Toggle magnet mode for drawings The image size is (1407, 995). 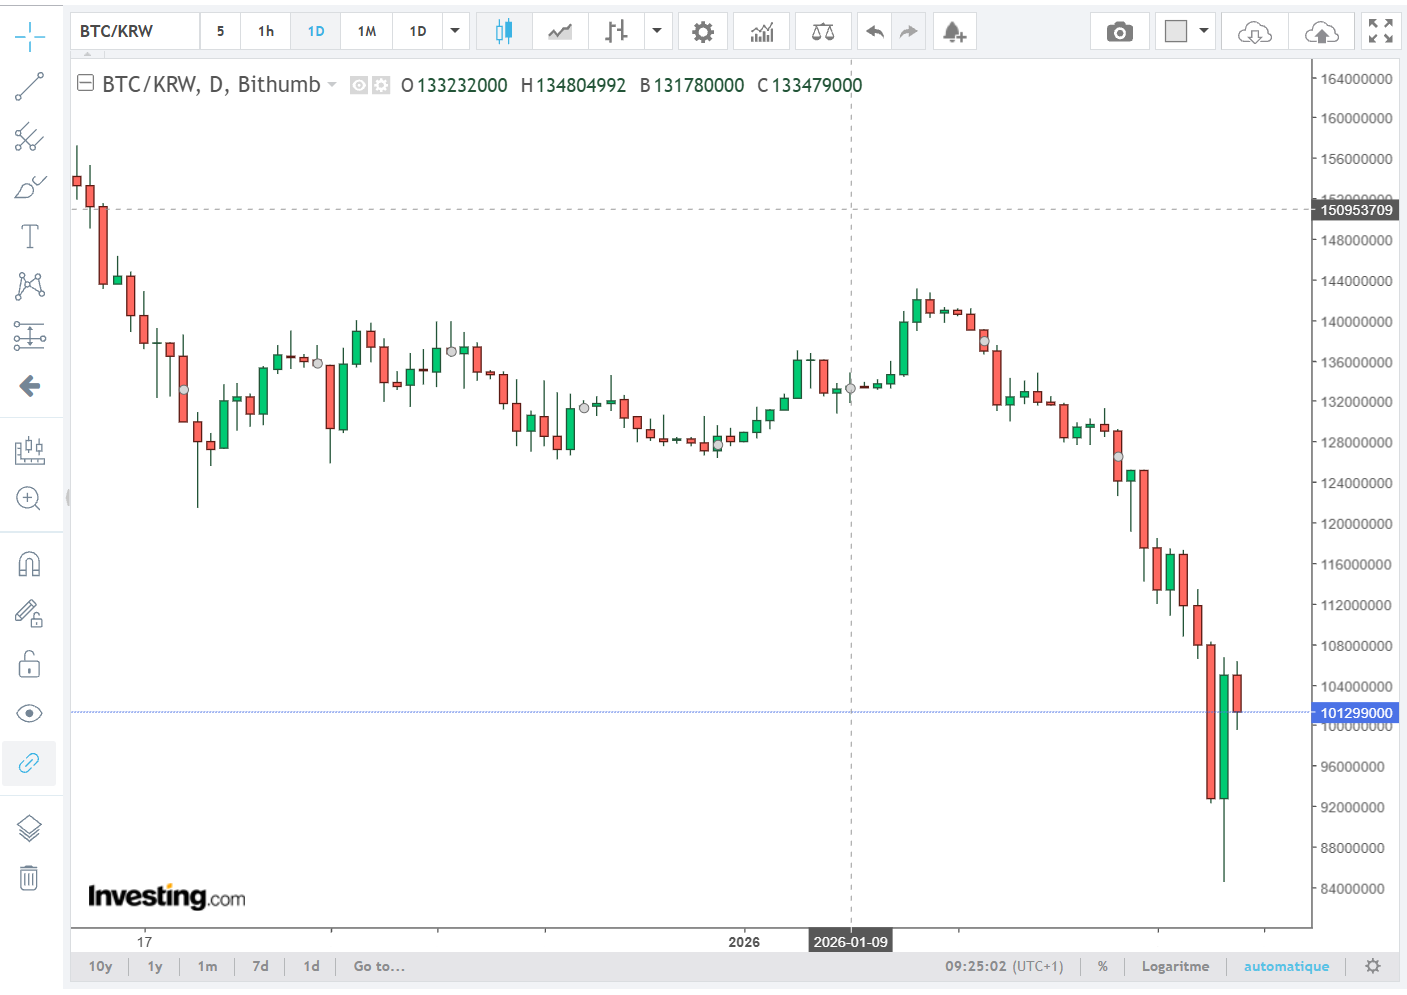coord(29,565)
